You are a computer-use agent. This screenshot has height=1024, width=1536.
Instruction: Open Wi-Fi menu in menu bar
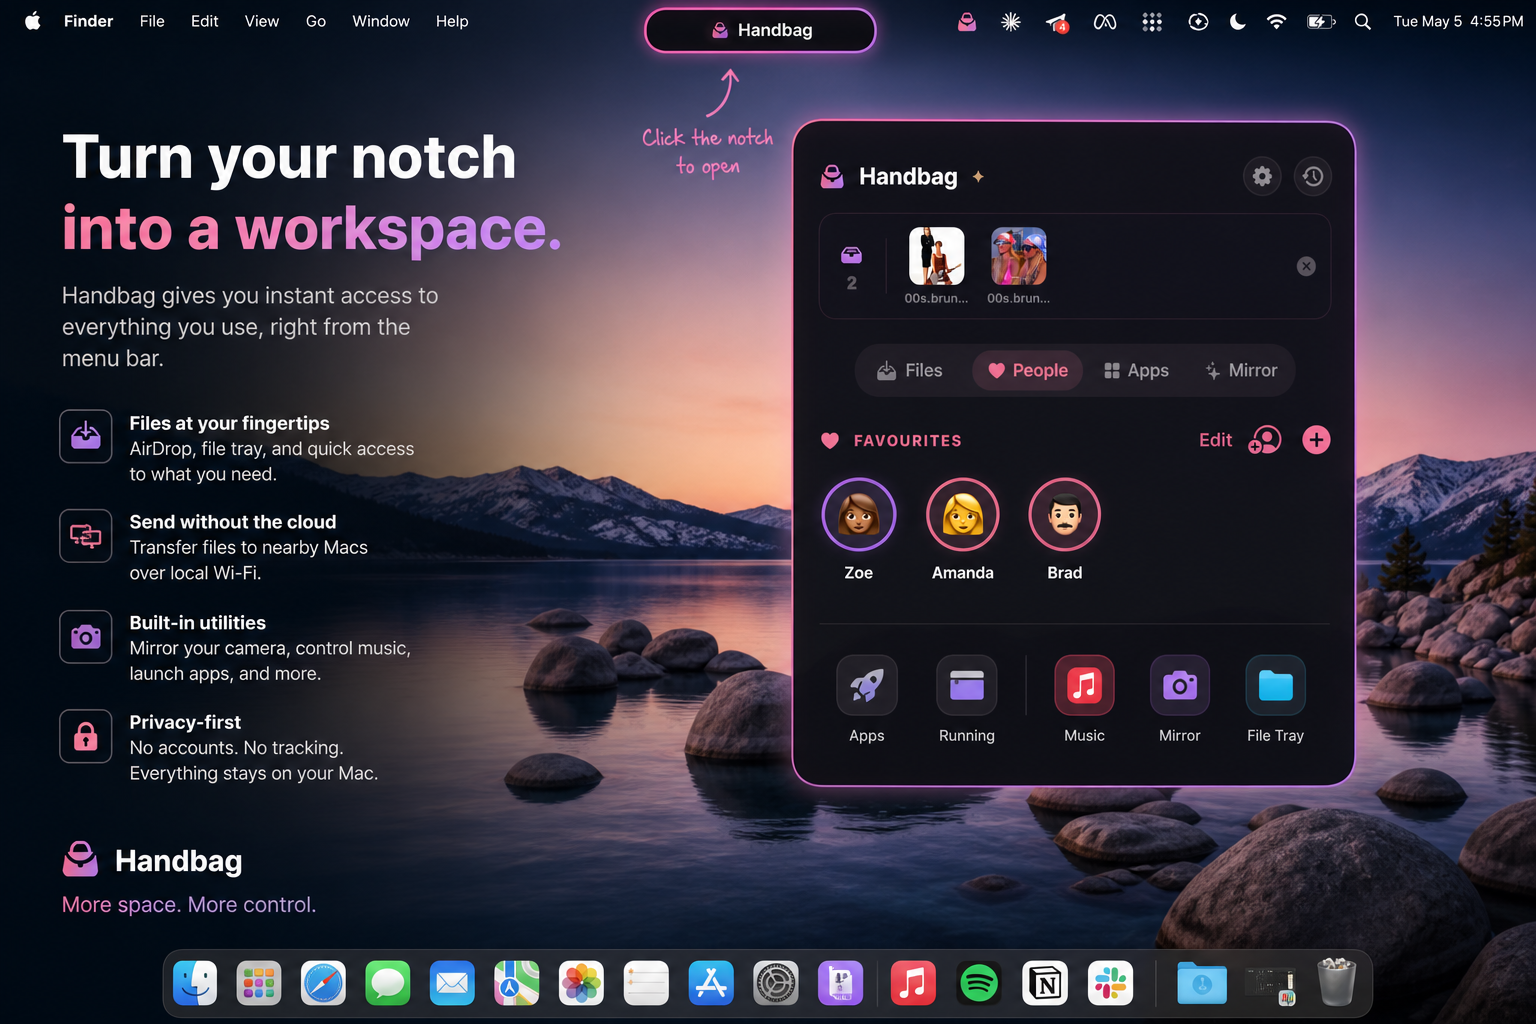[1276, 21]
